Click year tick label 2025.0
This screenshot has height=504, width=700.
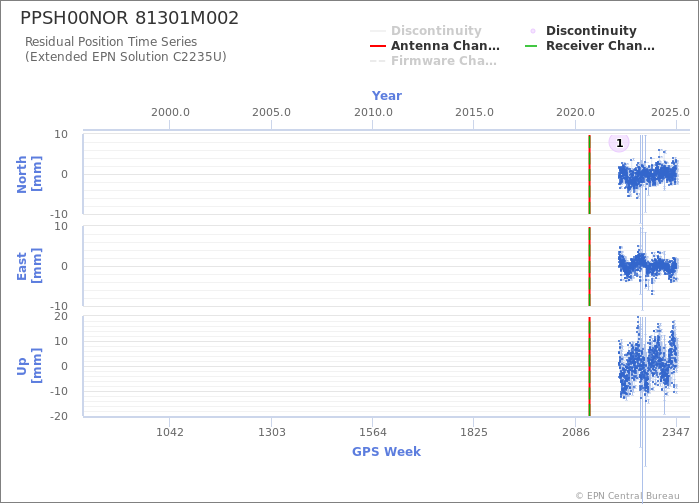coord(670,112)
